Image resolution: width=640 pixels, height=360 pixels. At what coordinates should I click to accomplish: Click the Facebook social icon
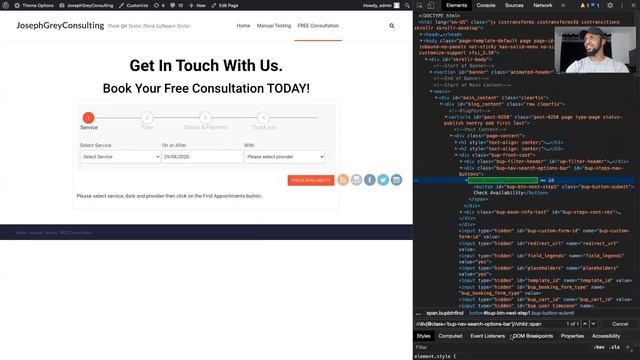coord(370,180)
